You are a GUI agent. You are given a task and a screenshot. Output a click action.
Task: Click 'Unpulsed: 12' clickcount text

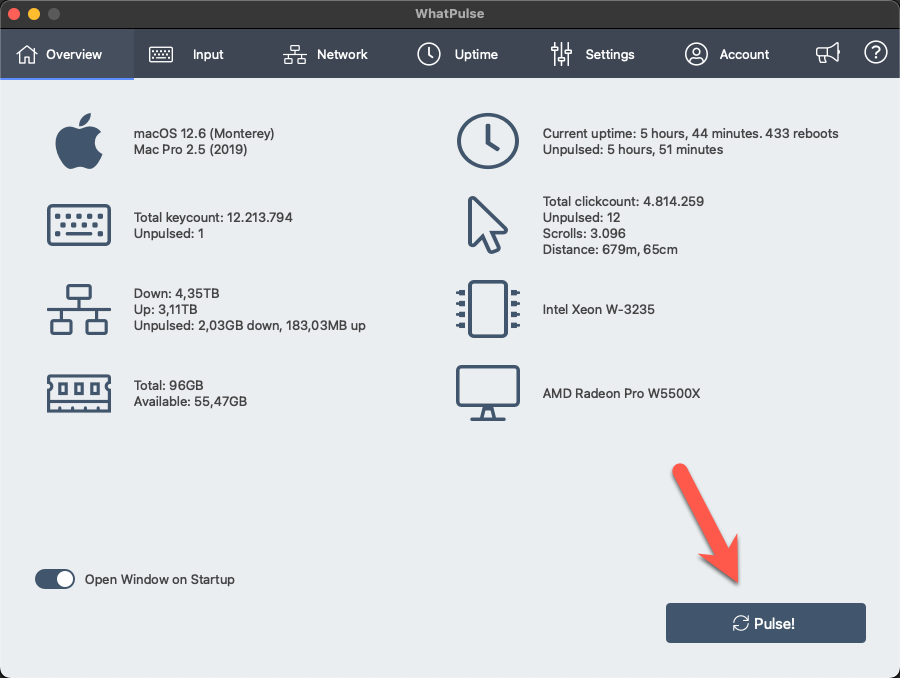click(581, 217)
